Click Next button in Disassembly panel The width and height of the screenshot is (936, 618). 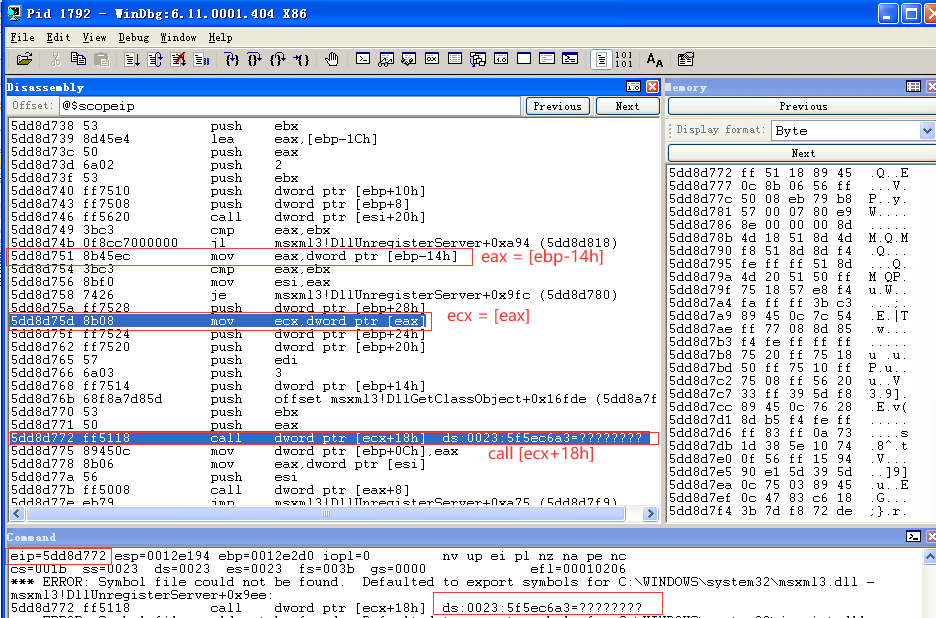[627, 106]
